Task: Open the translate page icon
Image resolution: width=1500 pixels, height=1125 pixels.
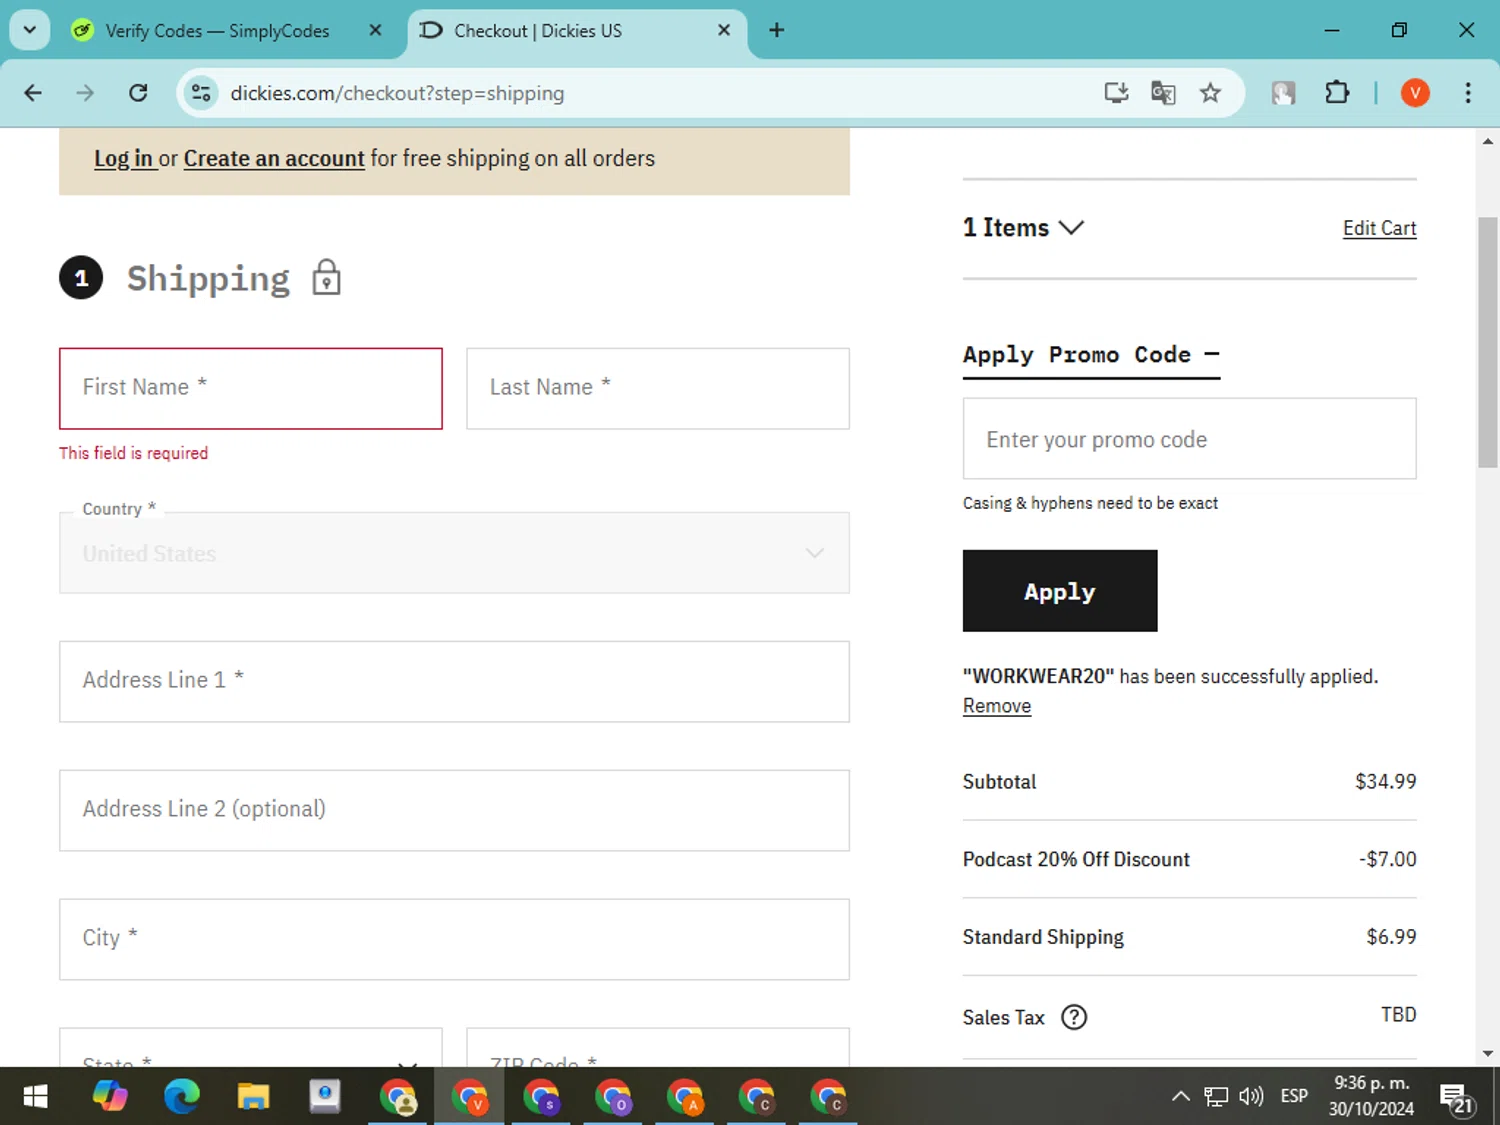Action: 1163,93
